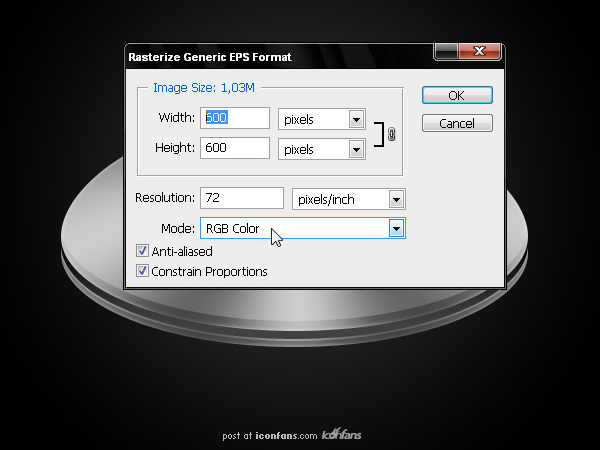Viewport: 600px width, 450px height.
Task: Open the Height units dropdown
Action: 321,149
